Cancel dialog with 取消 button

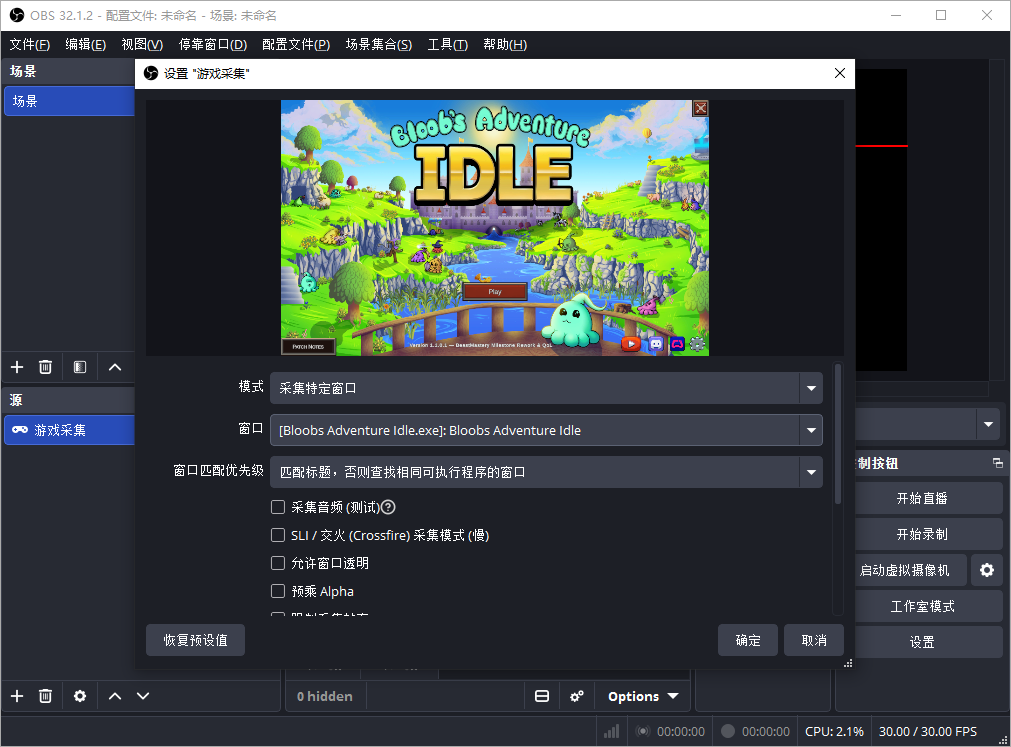[x=814, y=640]
